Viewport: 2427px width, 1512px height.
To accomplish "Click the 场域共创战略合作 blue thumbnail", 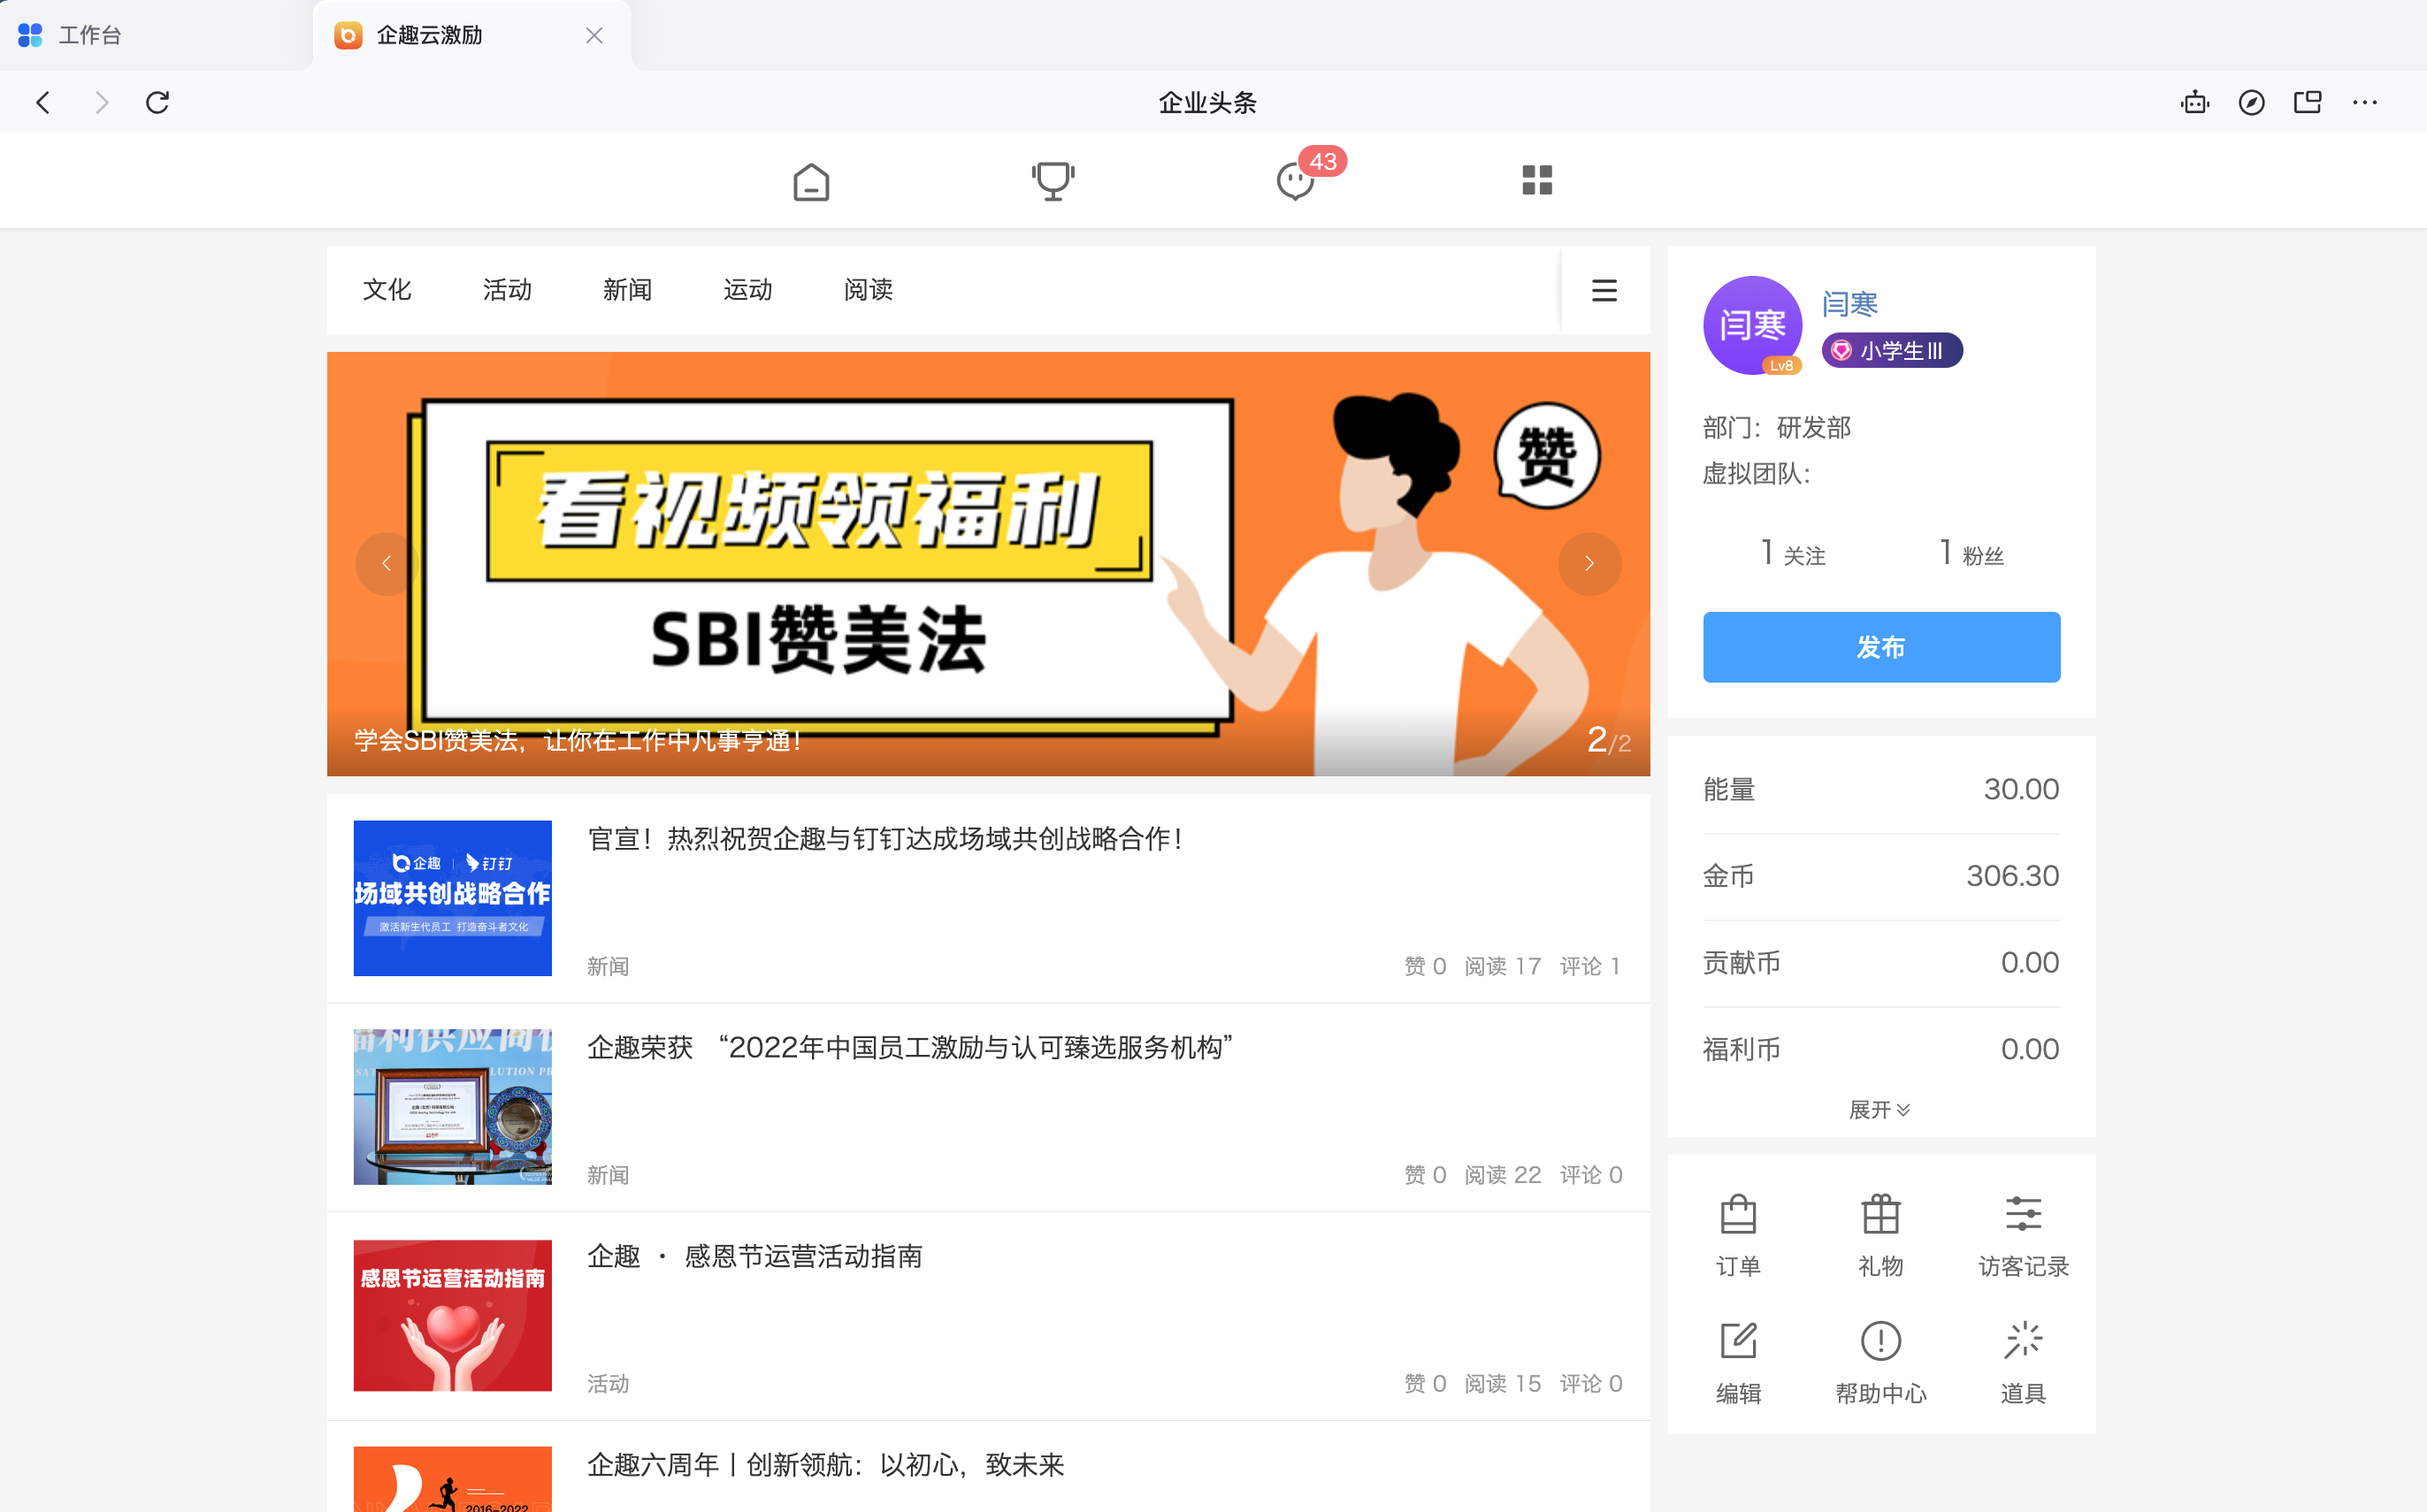I will tap(452, 898).
